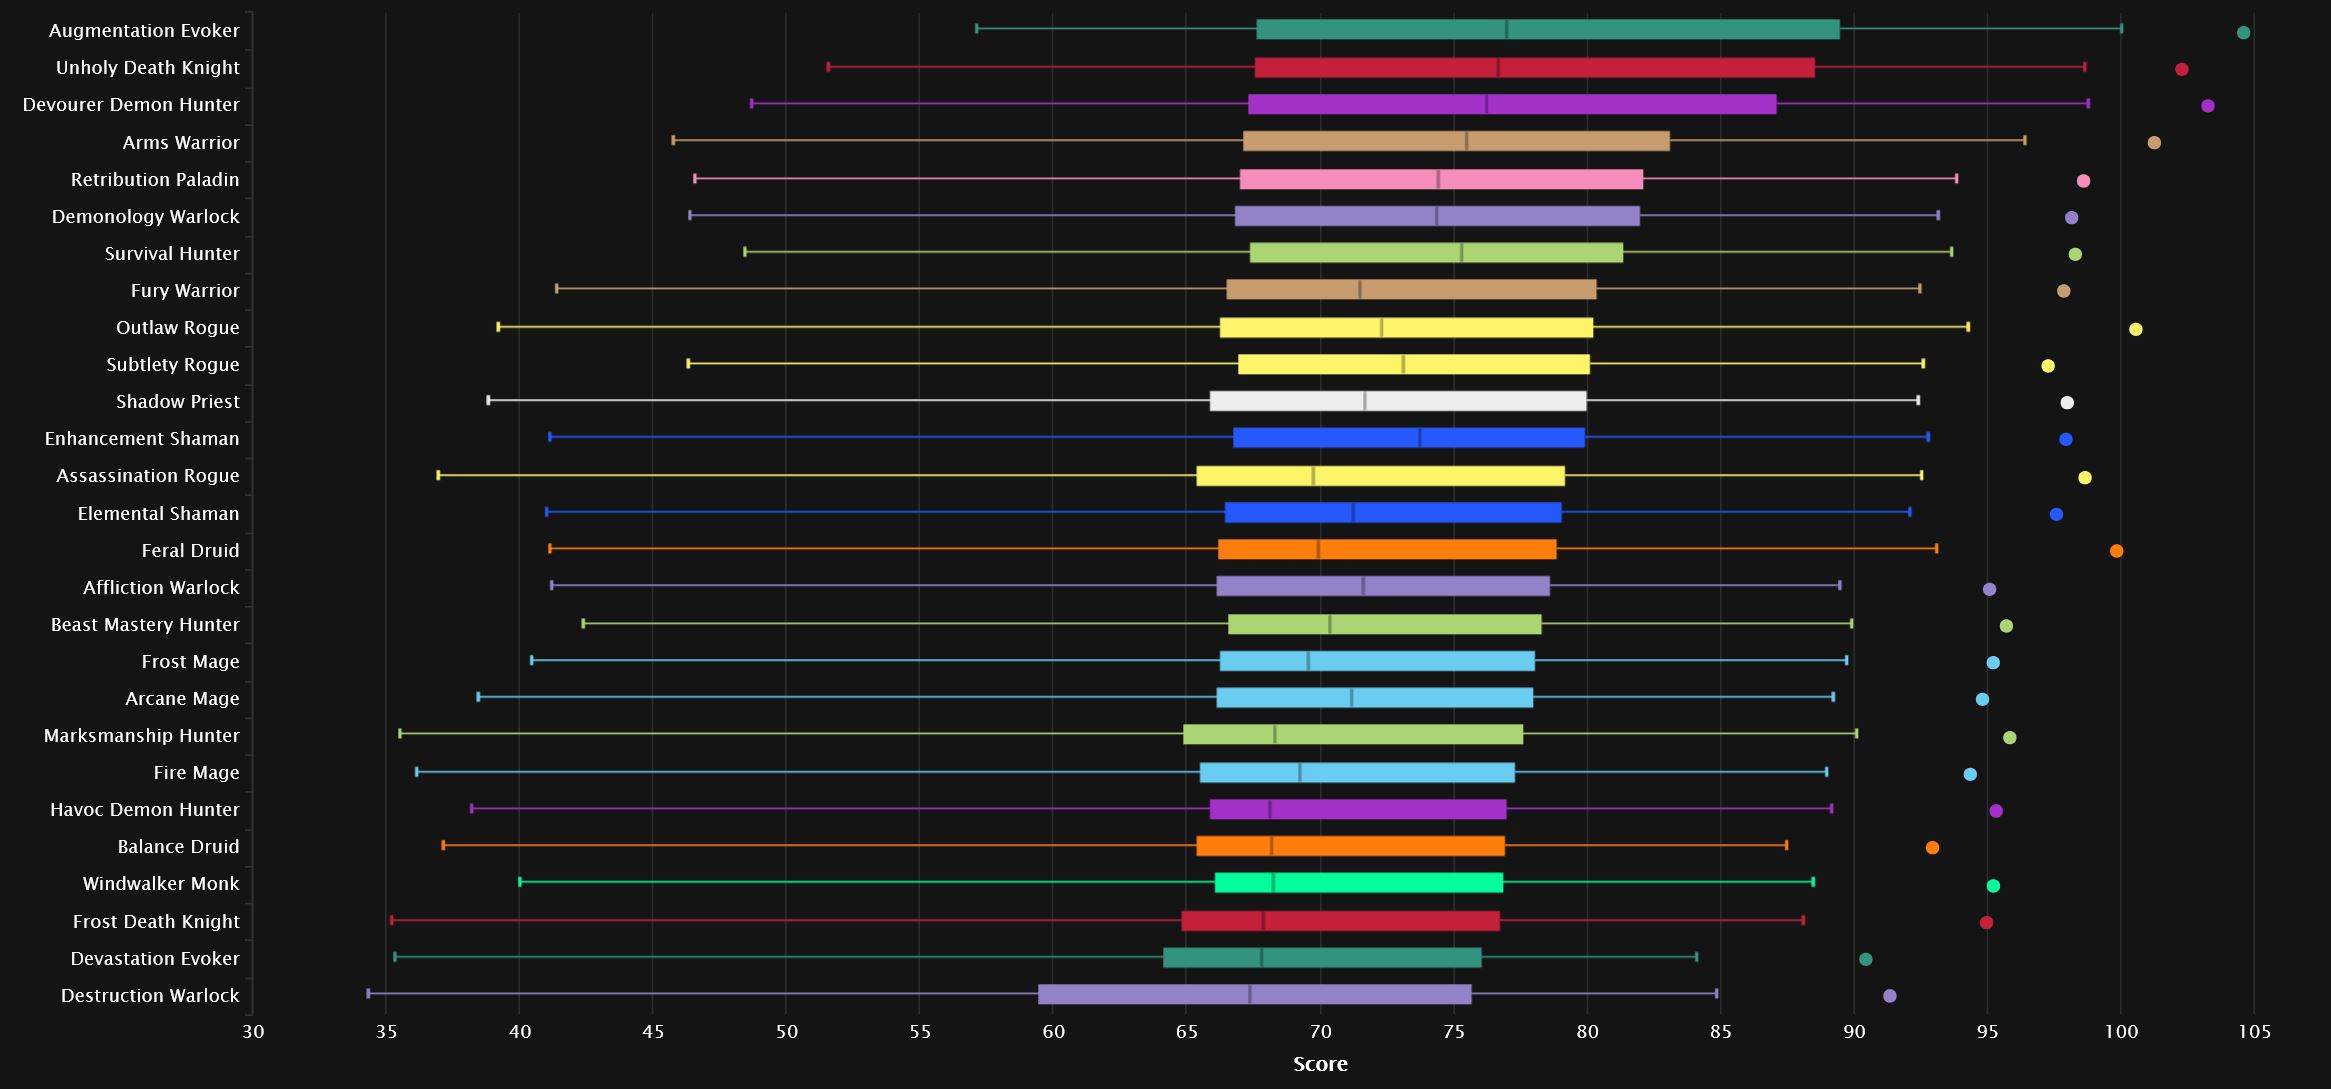
Task: Click the Marksmanship Hunter label
Action: pos(141,735)
